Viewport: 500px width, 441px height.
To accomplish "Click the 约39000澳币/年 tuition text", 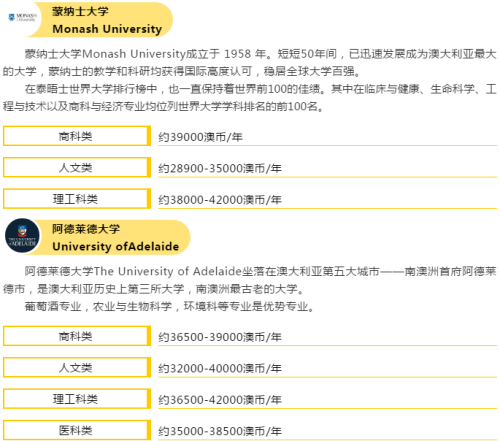I will click(x=200, y=137).
